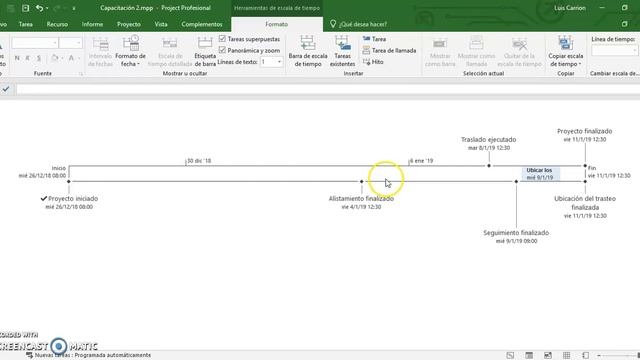Click the Nuevas tareas status bar entry

pyautogui.click(x=89, y=355)
